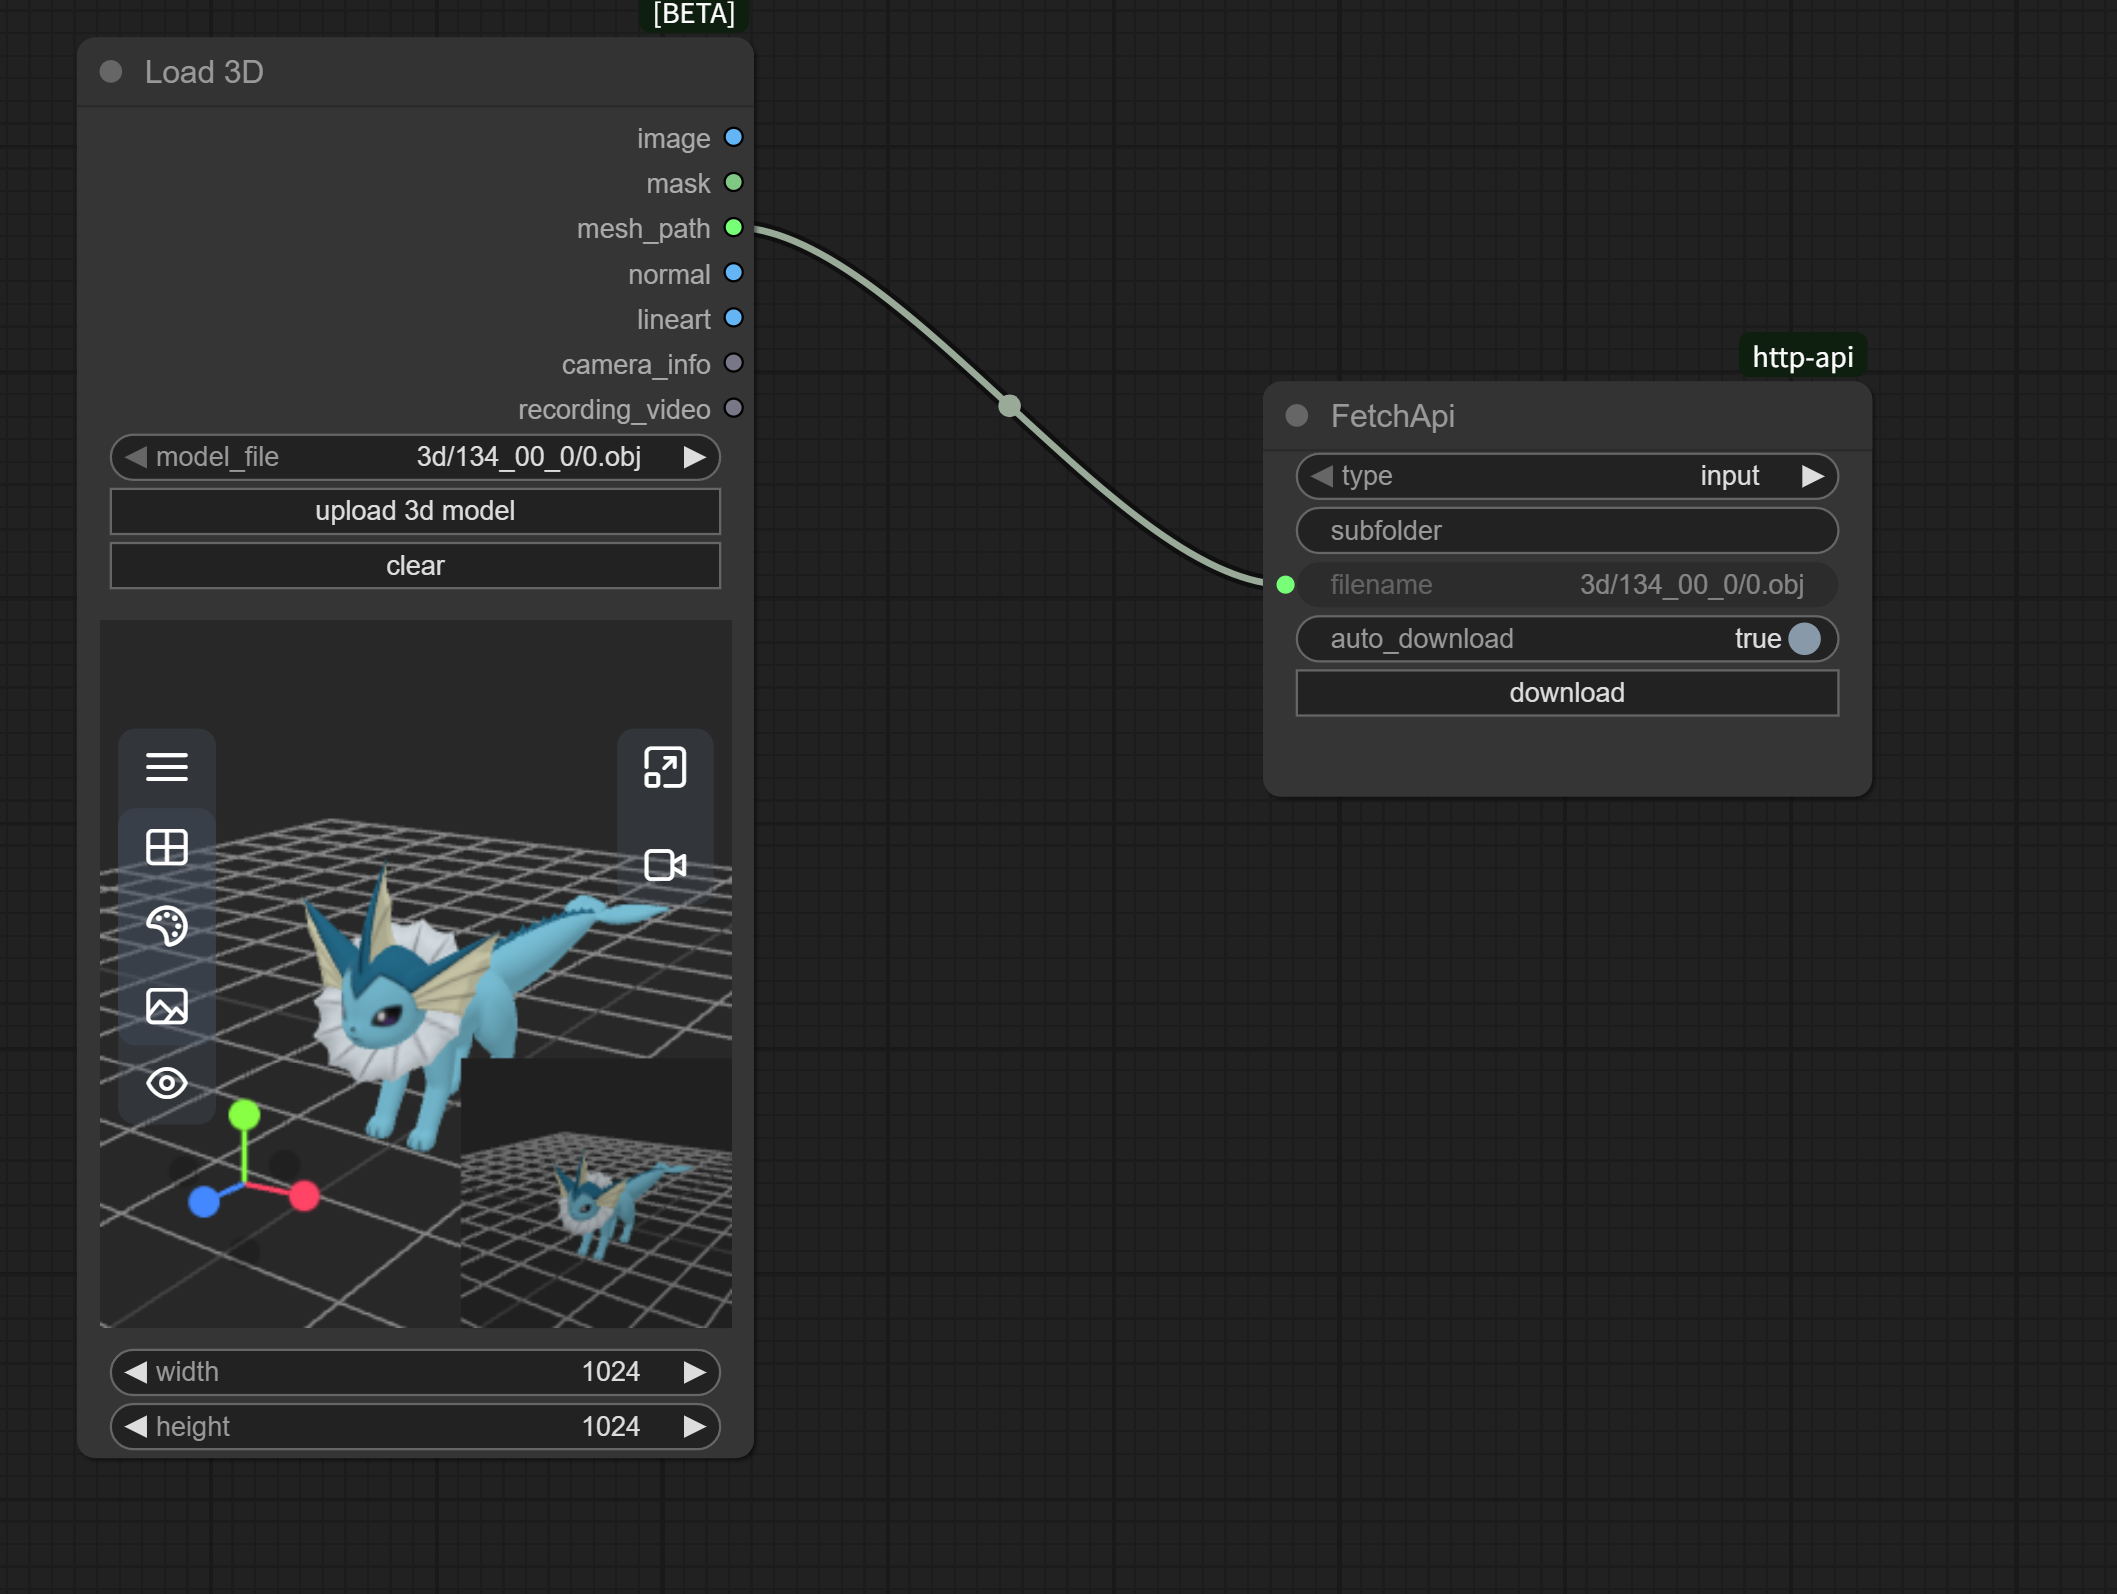Increase width with right arrow
2117x1594 pixels.
coord(694,1372)
